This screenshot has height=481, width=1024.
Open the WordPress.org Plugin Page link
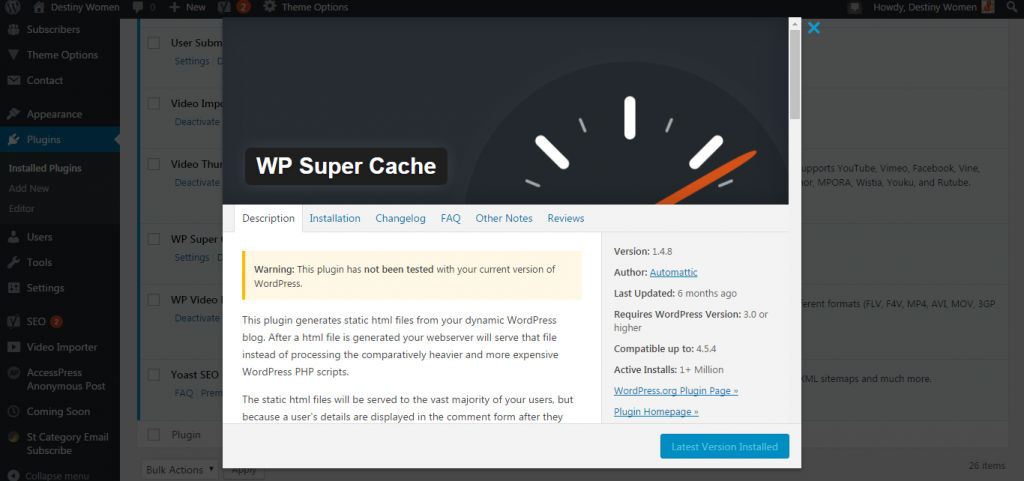click(x=675, y=390)
